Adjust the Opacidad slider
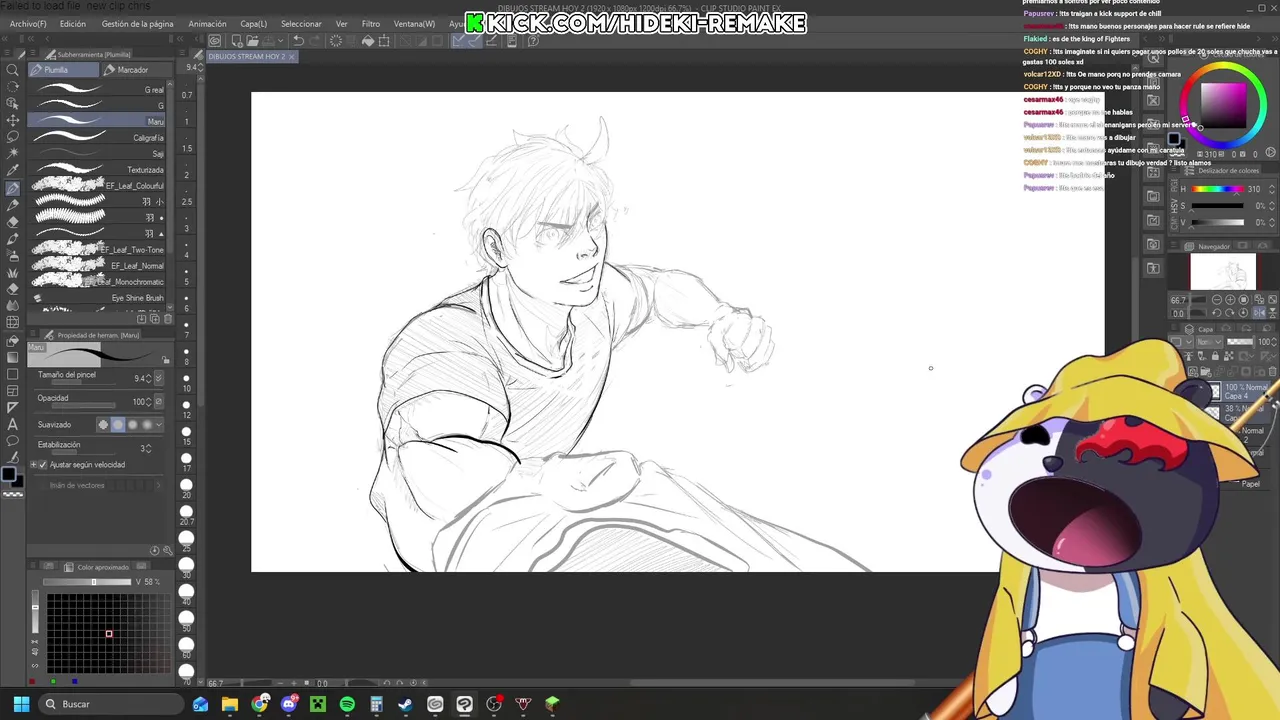This screenshot has height=720, width=1280. pos(83,406)
